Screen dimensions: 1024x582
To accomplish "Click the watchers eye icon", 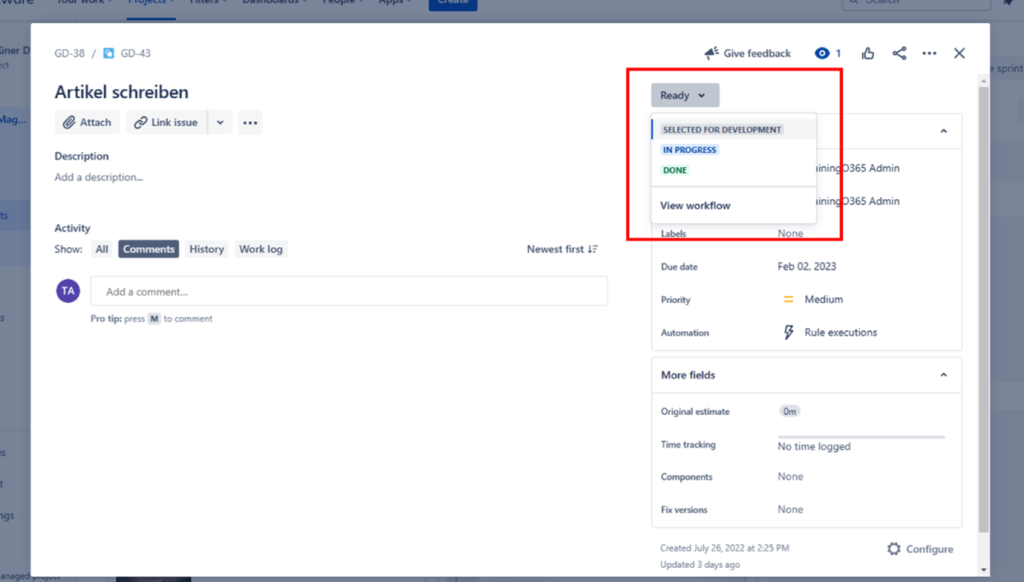I will pyautogui.click(x=821, y=53).
